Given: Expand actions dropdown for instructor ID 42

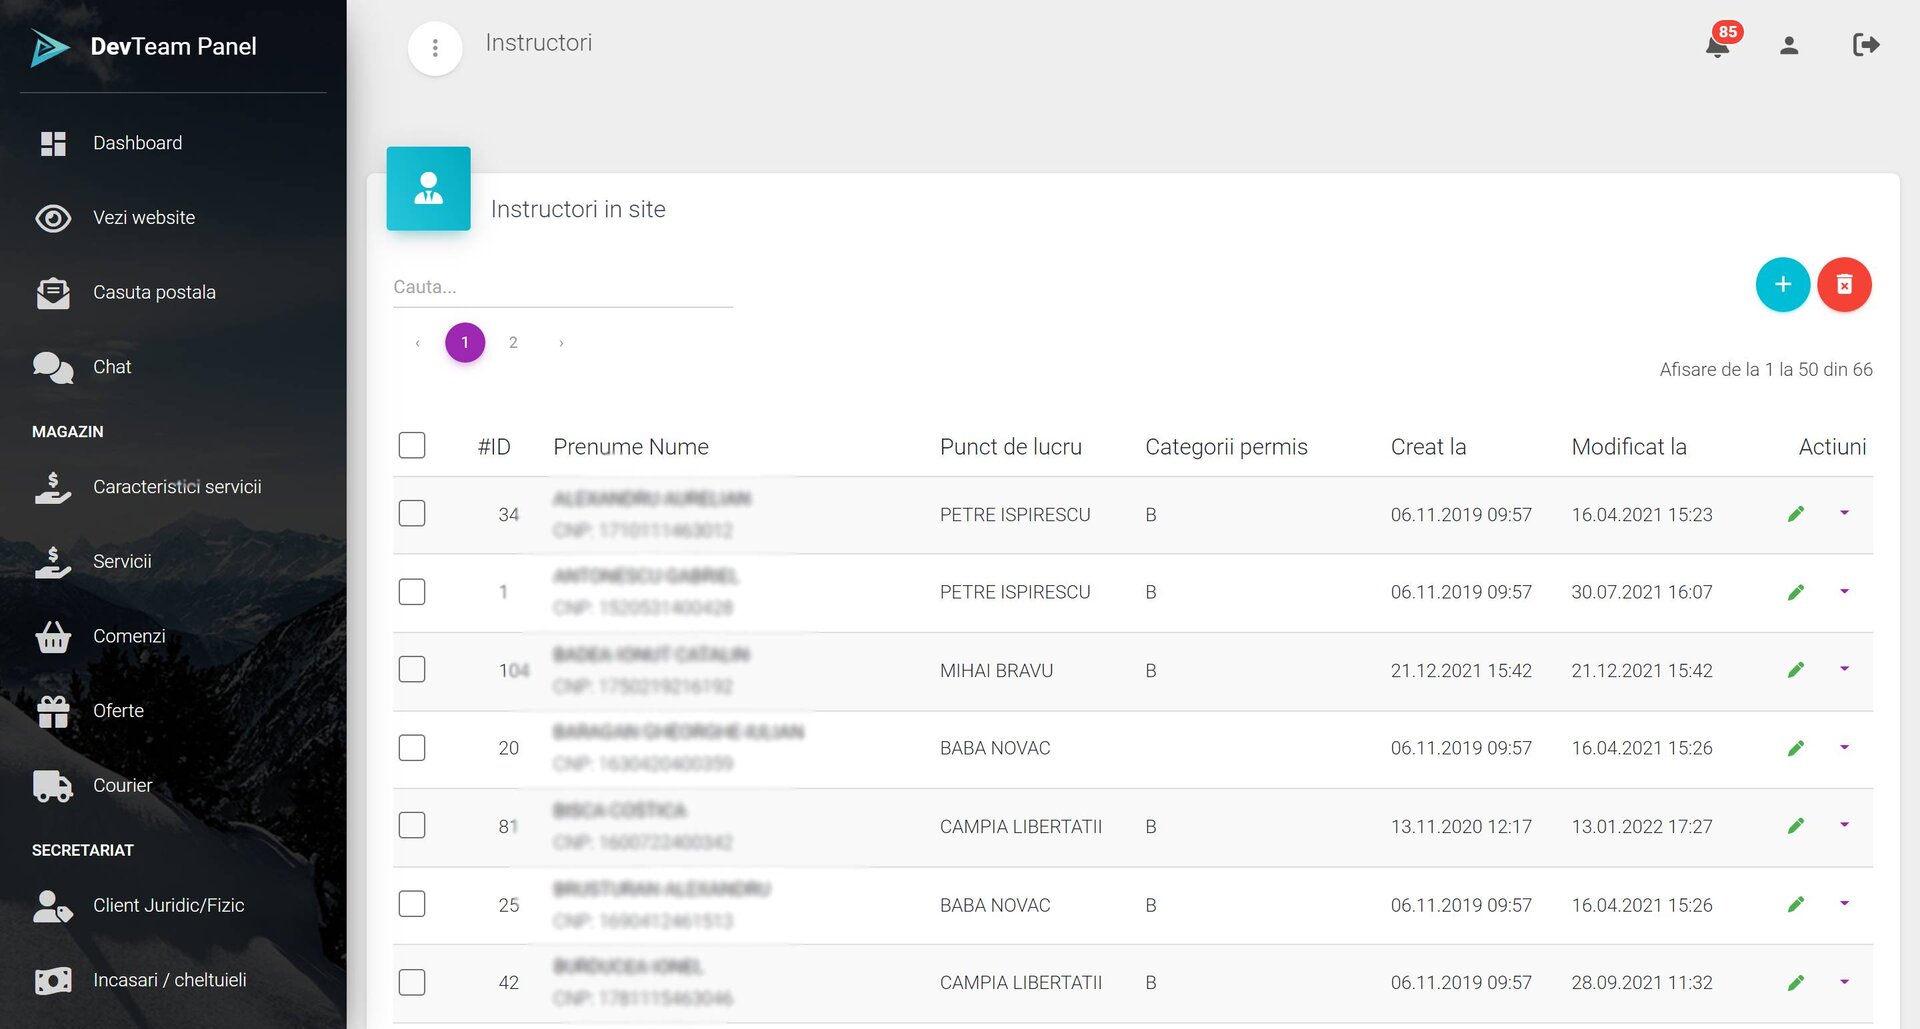Looking at the screenshot, I should coord(1844,982).
